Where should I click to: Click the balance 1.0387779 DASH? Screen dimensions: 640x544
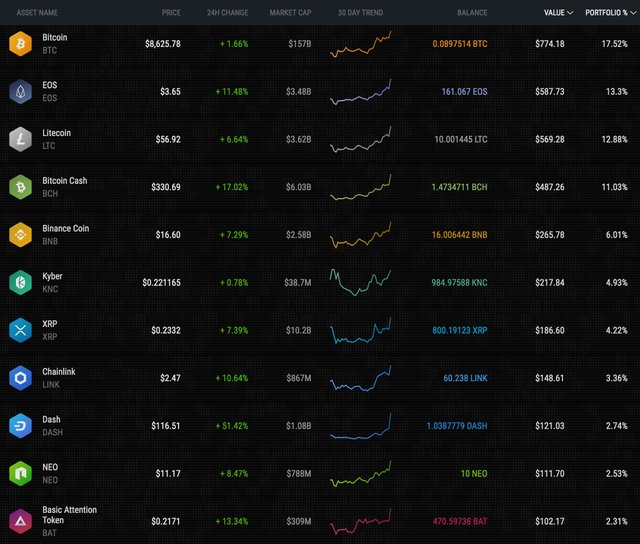[x=457, y=426]
